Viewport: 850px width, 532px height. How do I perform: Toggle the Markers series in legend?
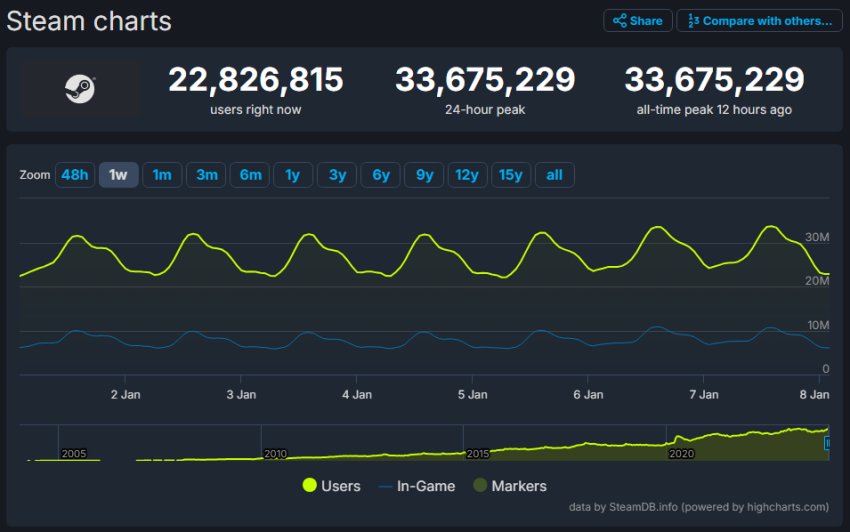pos(510,486)
